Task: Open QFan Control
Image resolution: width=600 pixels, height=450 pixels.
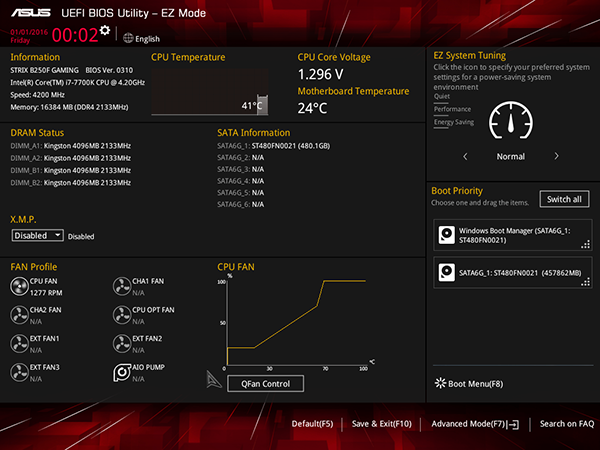Action: [x=266, y=383]
